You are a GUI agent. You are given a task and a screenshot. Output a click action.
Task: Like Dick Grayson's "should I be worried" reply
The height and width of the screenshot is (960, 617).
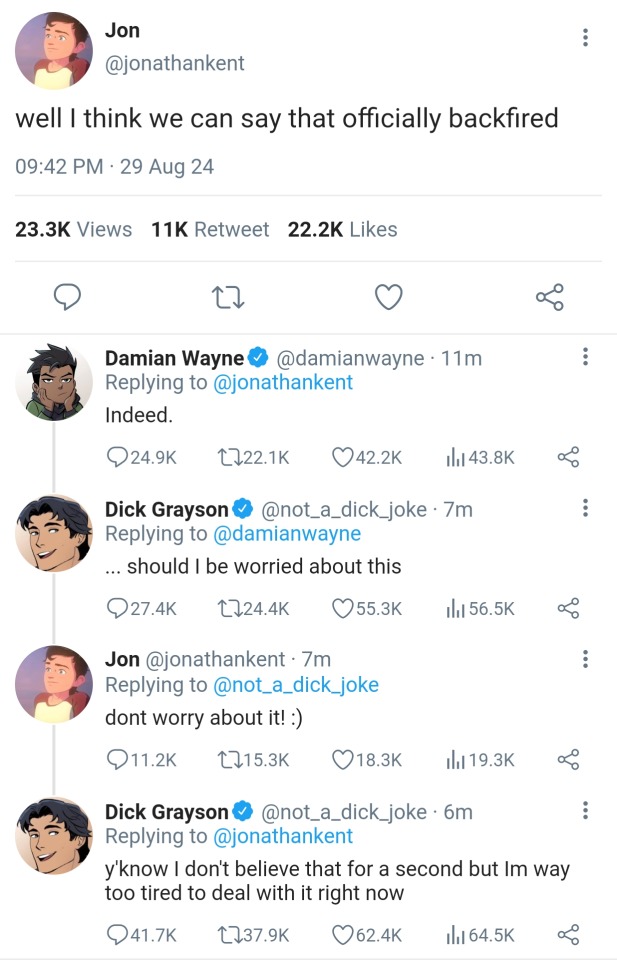coord(345,608)
